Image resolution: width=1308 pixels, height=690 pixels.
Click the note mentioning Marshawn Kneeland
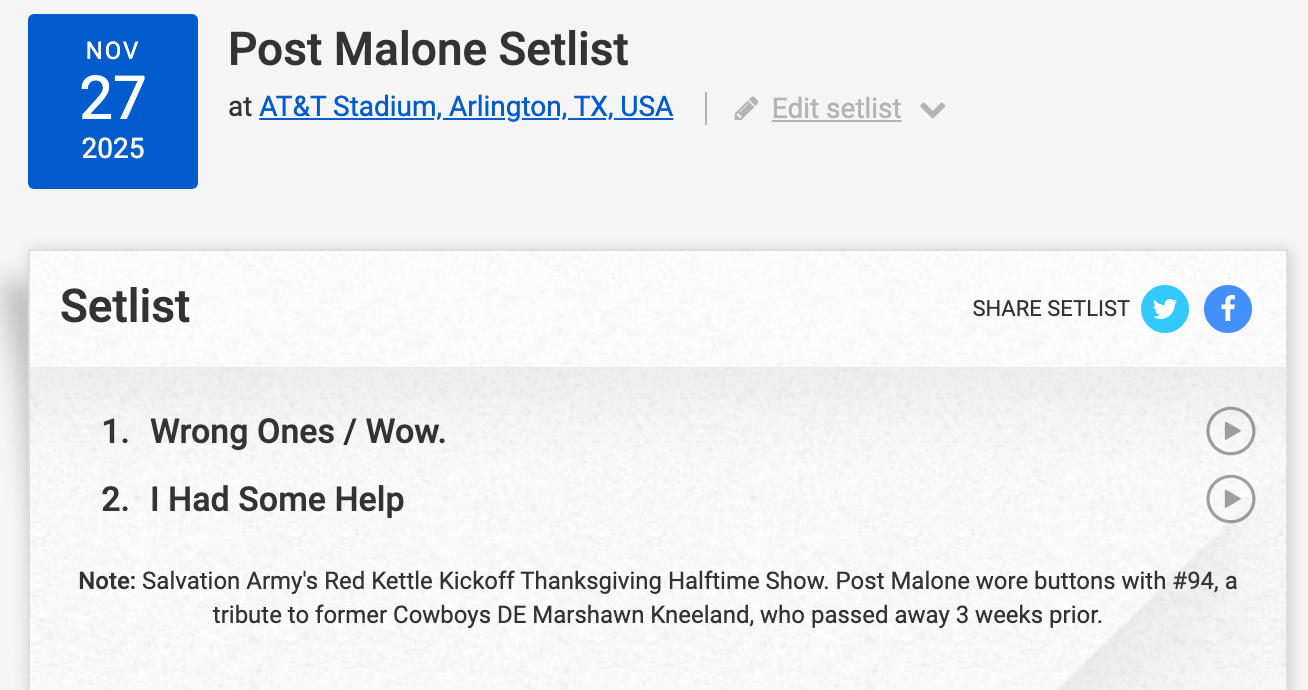(657, 614)
